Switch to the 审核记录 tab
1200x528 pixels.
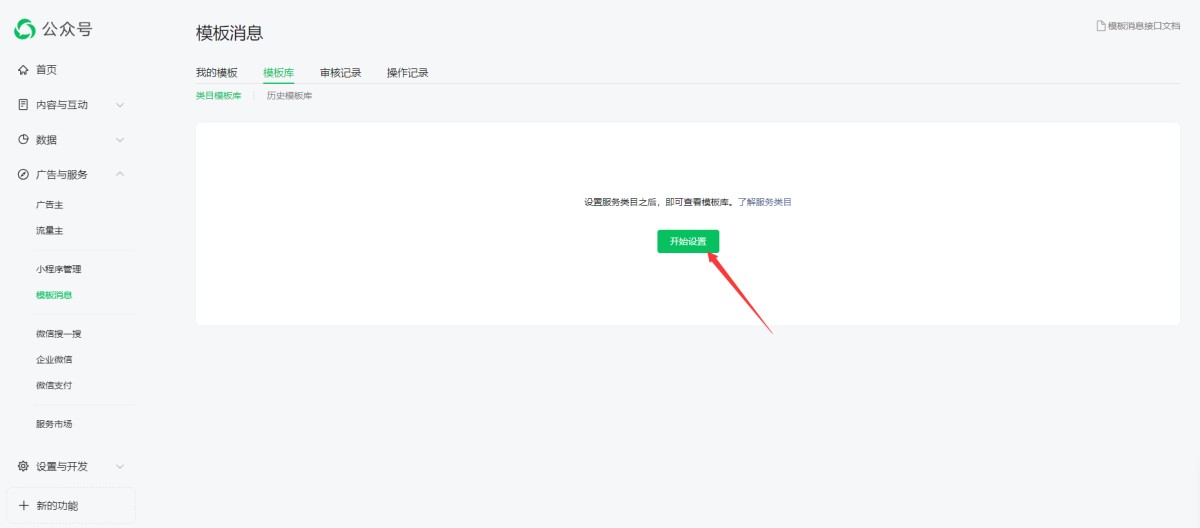(x=340, y=73)
